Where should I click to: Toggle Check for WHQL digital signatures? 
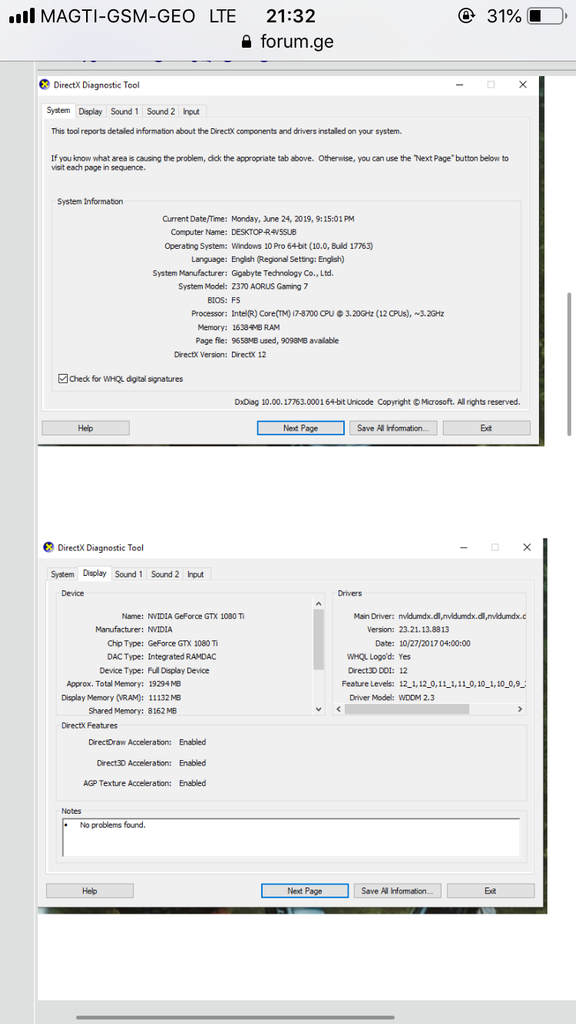tap(63, 379)
